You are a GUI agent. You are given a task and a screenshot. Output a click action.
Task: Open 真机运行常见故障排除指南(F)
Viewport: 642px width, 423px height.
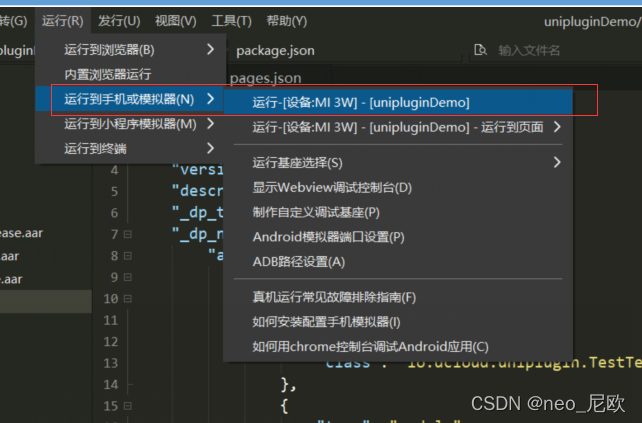(x=398, y=297)
